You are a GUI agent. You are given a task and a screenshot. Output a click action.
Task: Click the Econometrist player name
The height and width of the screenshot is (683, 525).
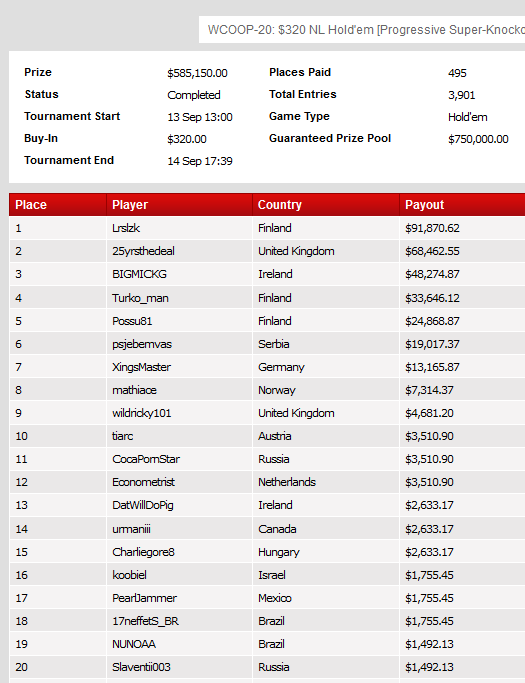[143, 482]
